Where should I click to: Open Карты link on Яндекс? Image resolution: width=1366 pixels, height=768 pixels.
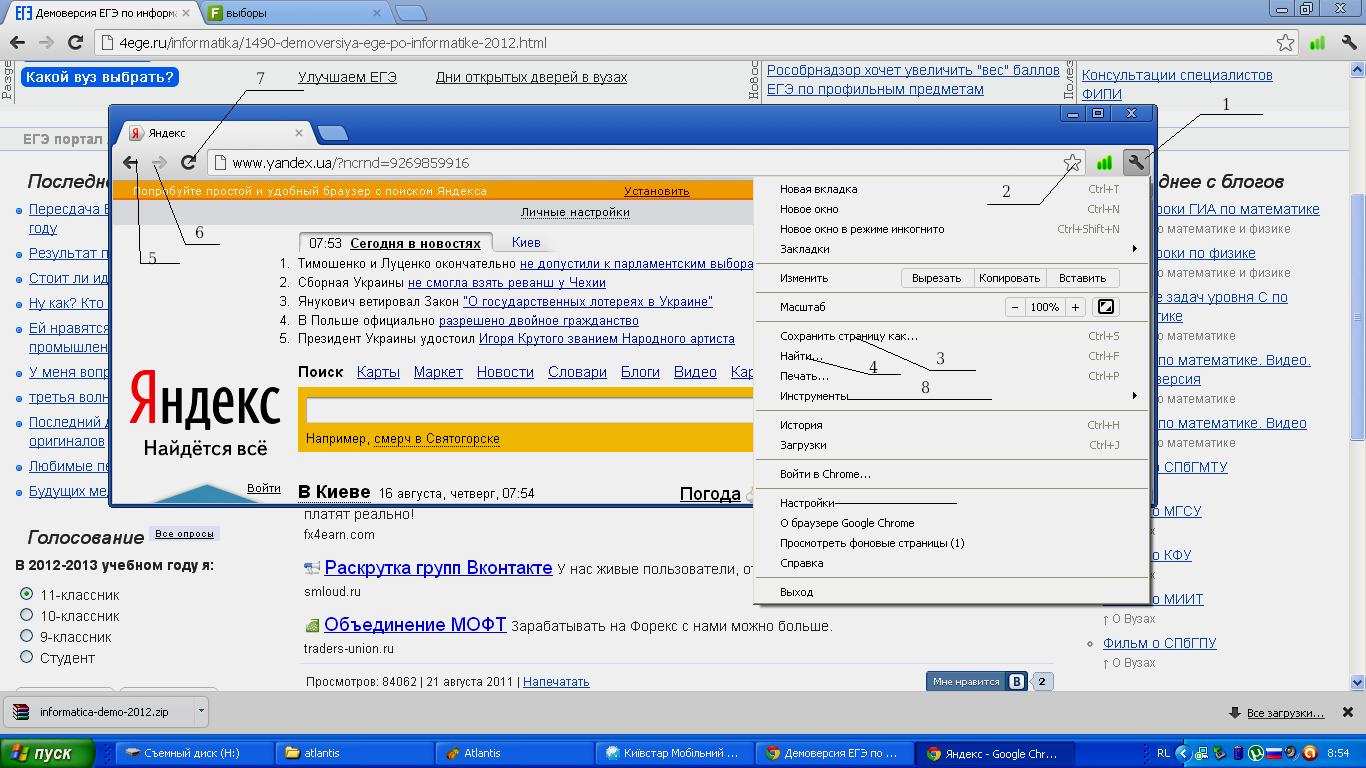click(x=378, y=372)
